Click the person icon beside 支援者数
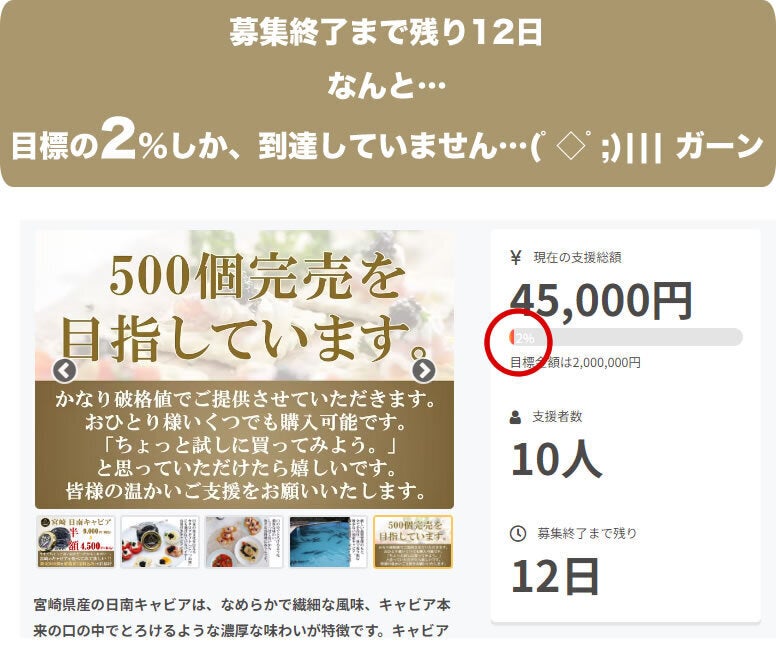 point(515,417)
